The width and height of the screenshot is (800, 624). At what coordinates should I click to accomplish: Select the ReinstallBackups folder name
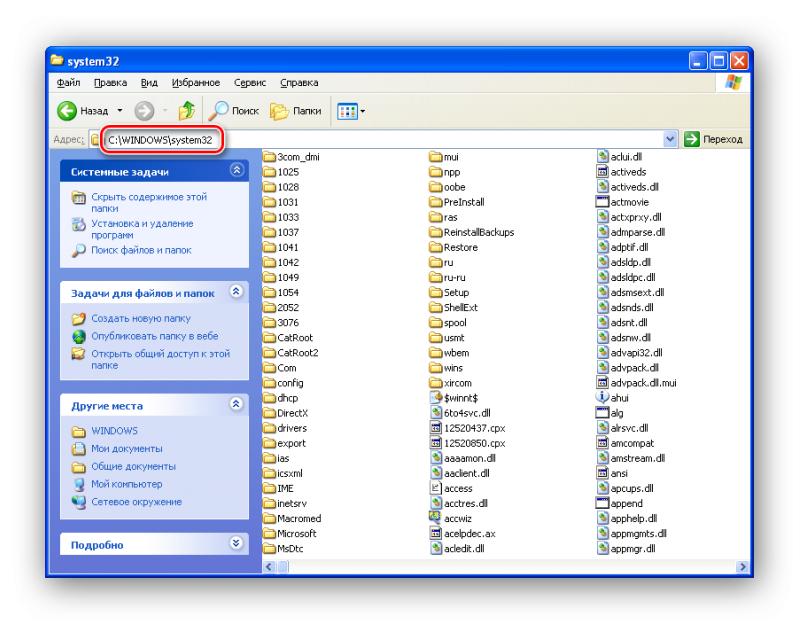(x=479, y=232)
